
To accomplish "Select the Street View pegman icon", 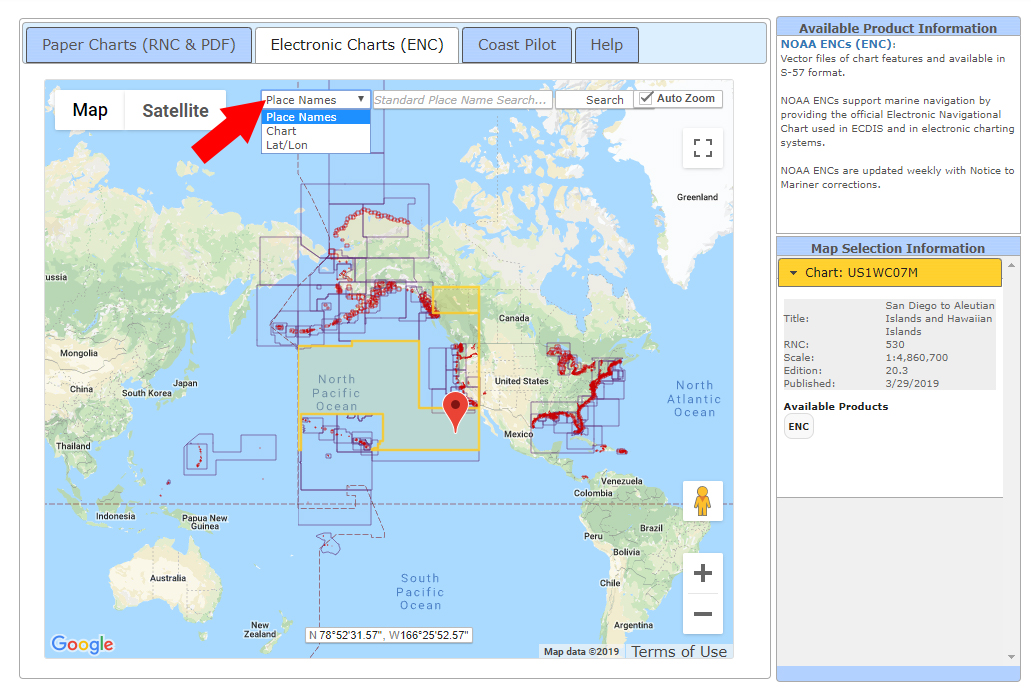I will click(x=702, y=501).
